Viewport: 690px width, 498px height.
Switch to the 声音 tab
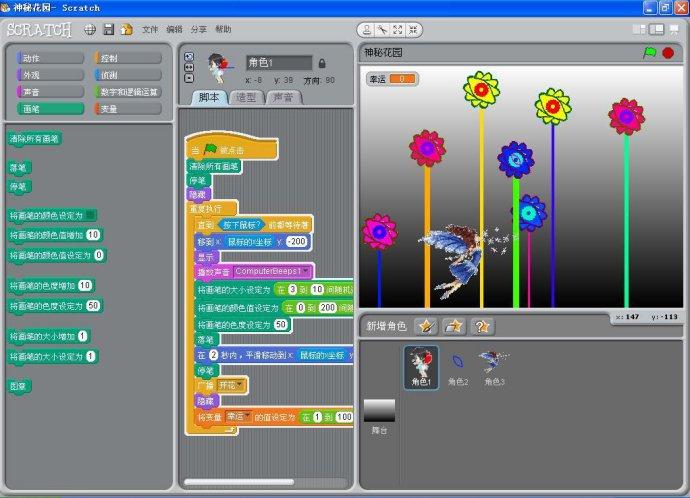pyautogui.click(x=283, y=97)
